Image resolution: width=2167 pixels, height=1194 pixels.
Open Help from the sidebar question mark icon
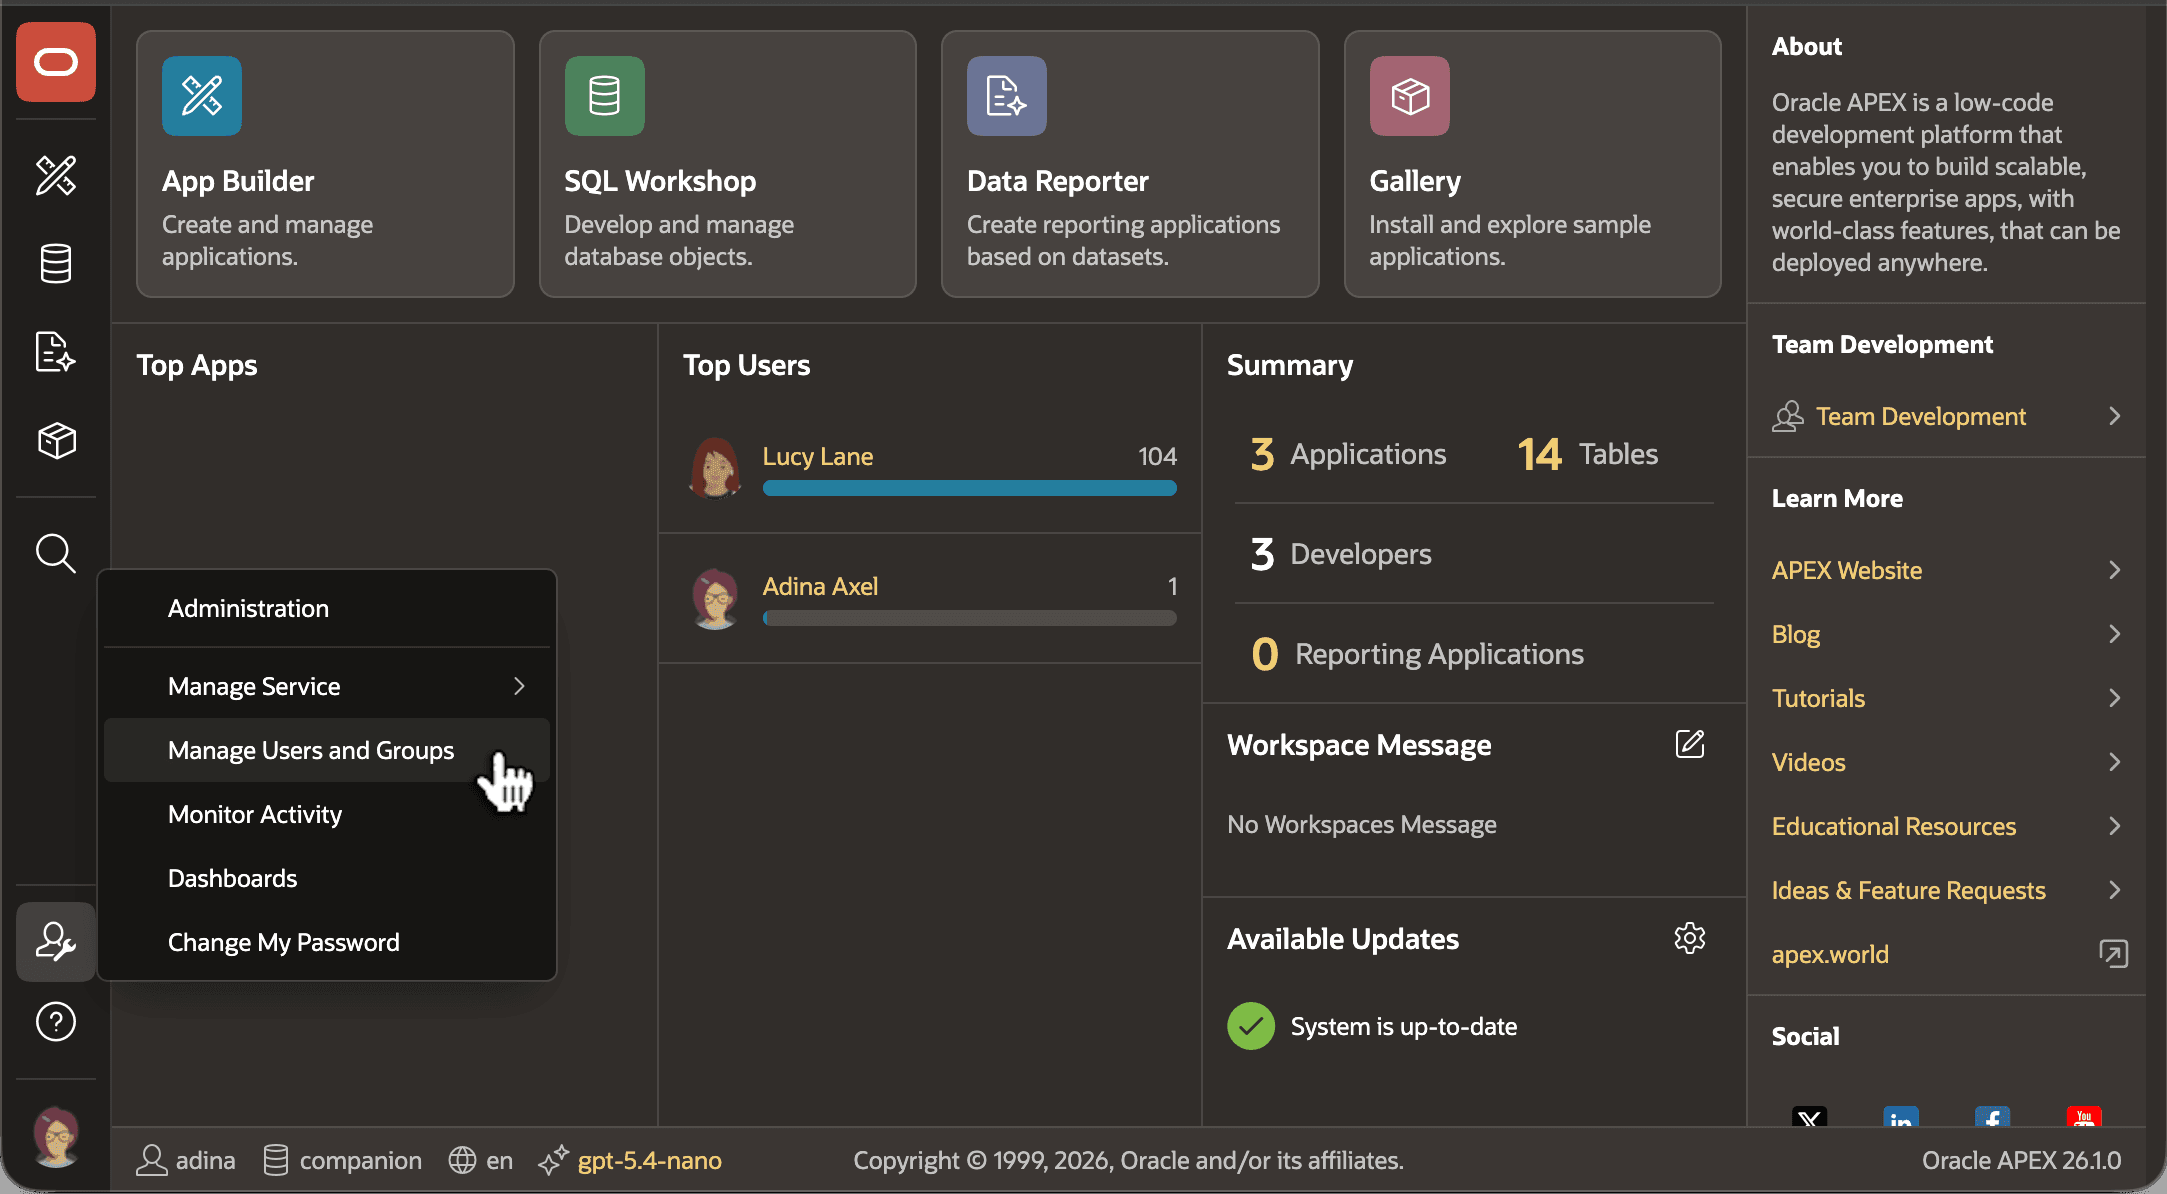coord(56,1021)
